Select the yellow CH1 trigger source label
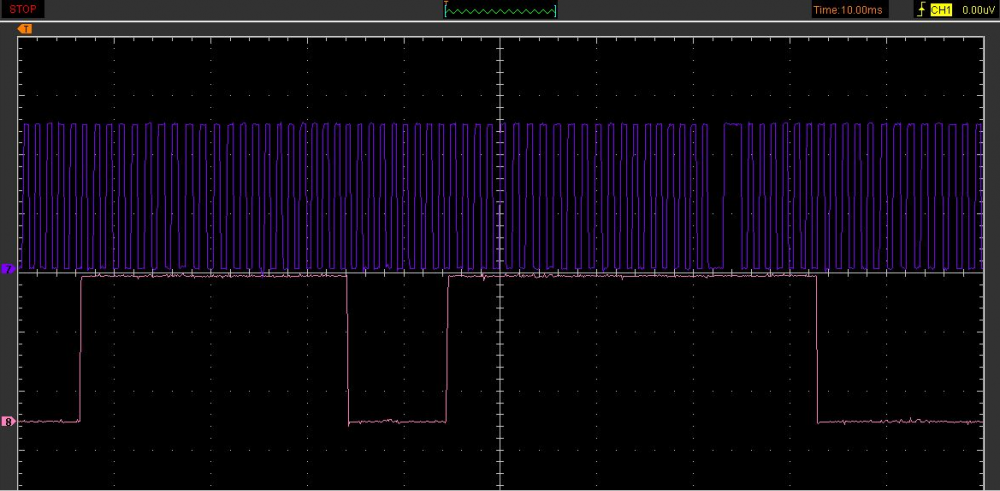 point(941,10)
